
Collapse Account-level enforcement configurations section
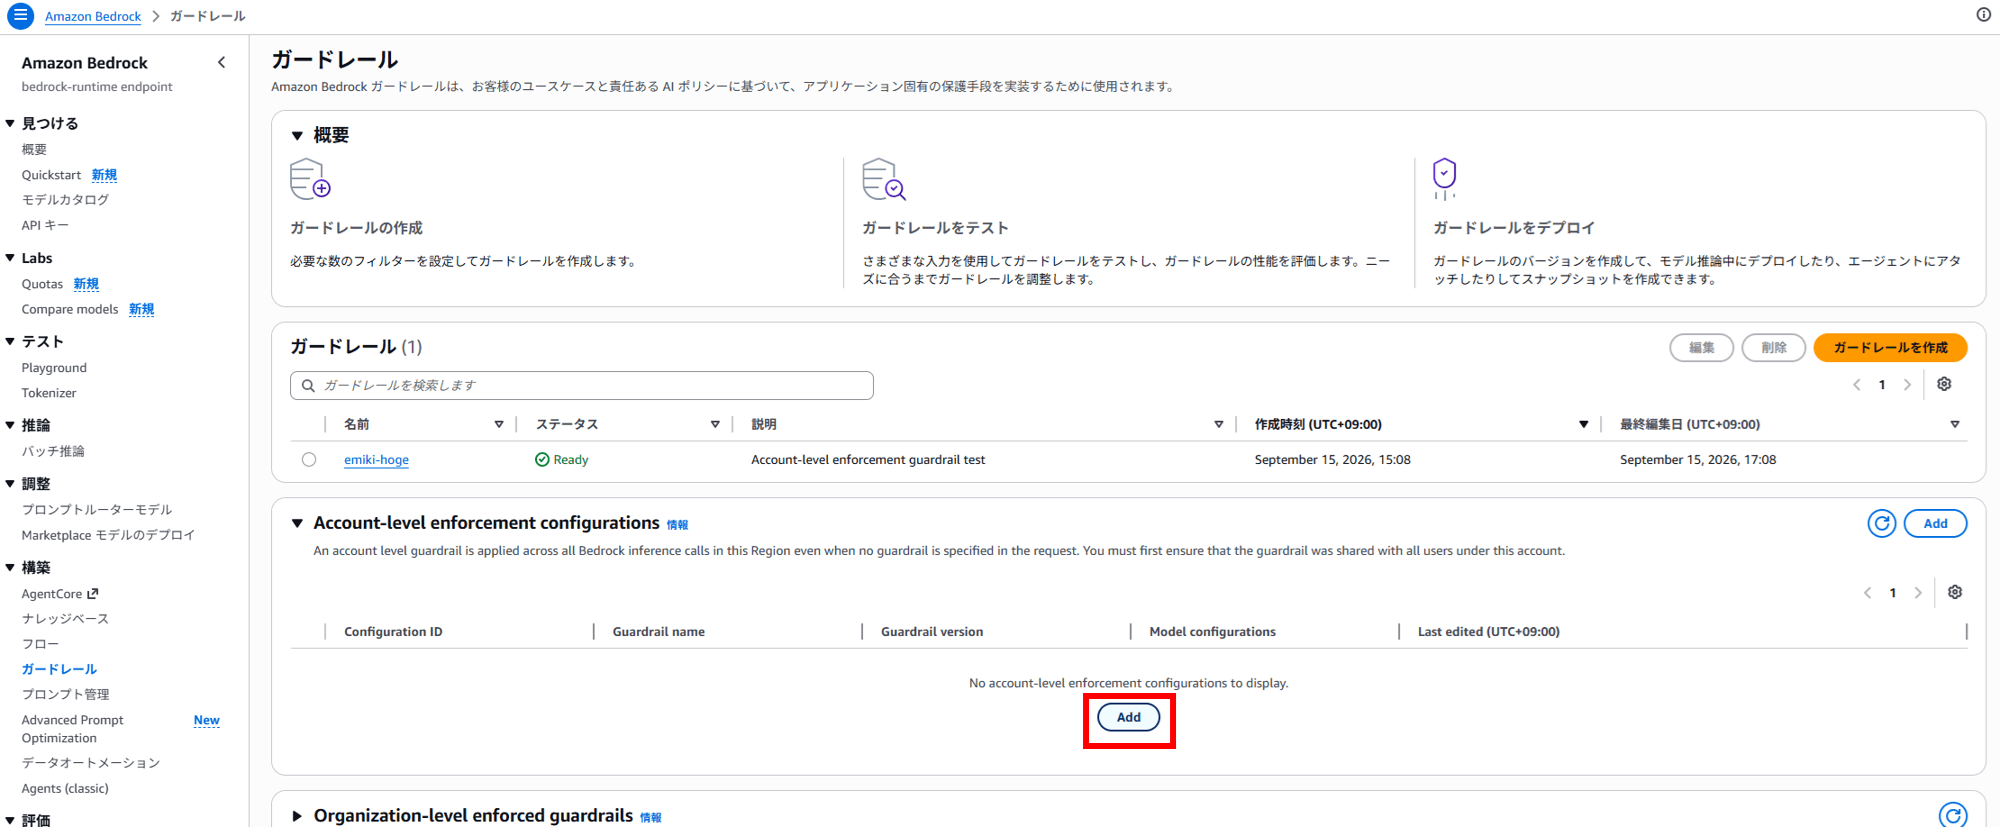click(x=297, y=523)
